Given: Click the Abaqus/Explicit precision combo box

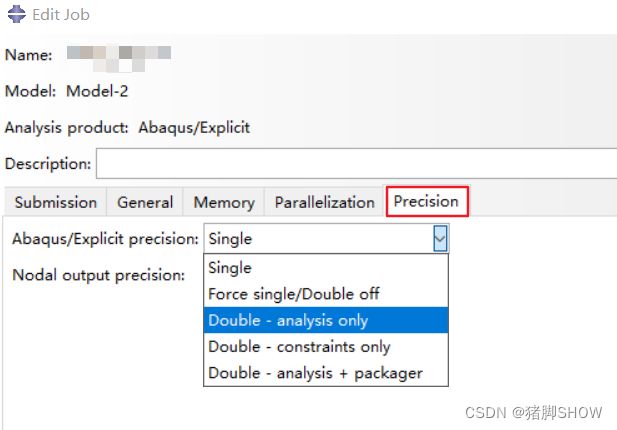Looking at the screenshot, I should (x=326, y=238).
